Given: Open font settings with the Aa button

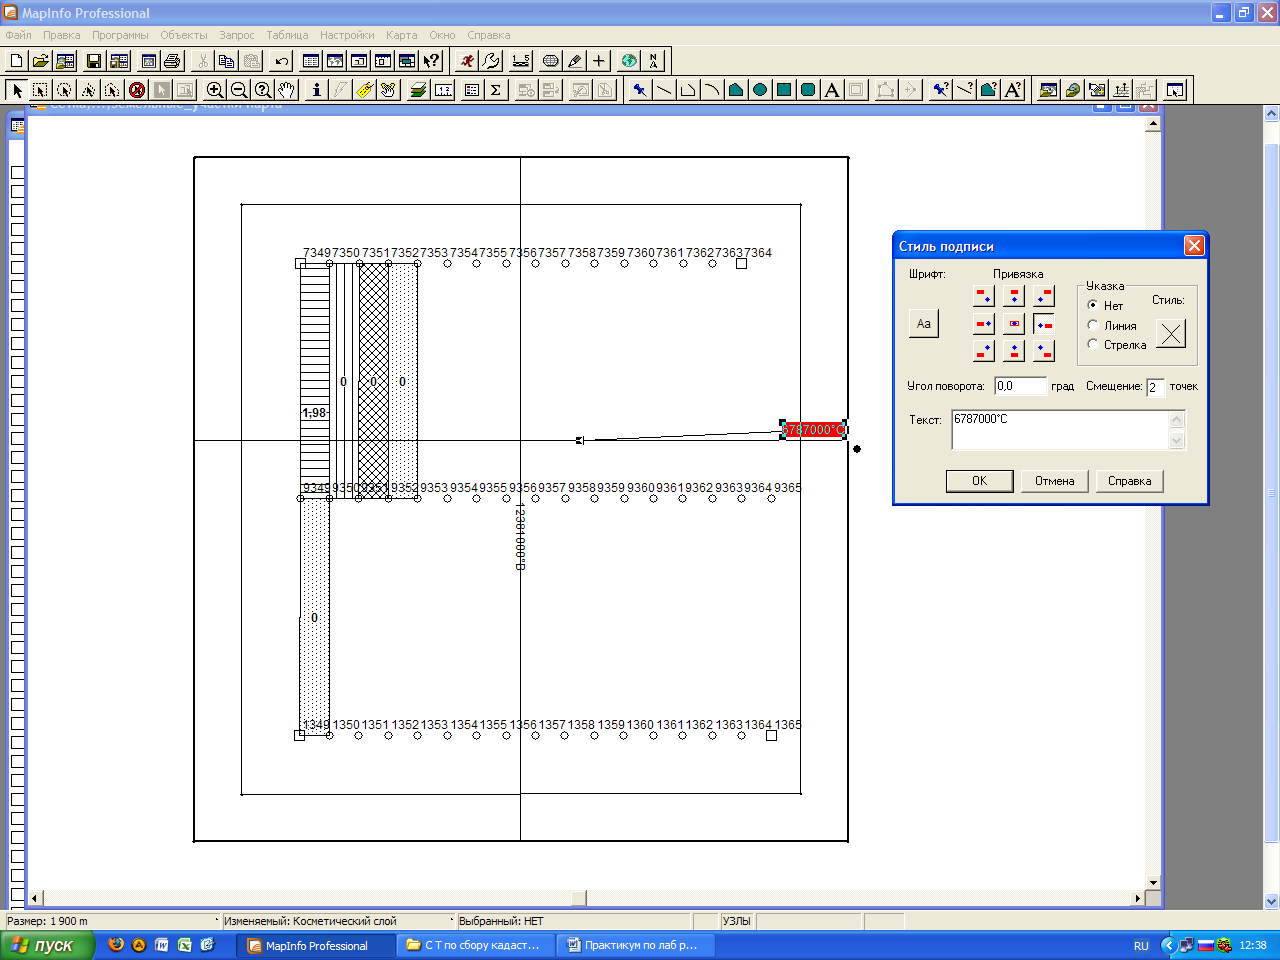Looking at the screenshot, I should (x=924, y=323).
